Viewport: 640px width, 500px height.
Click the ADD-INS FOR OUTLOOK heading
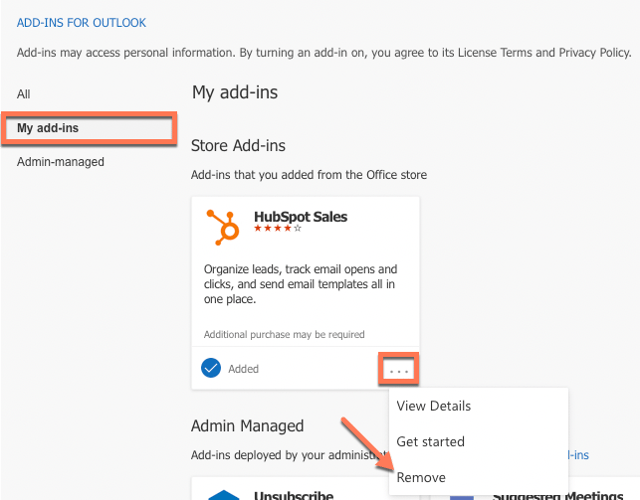81,23
